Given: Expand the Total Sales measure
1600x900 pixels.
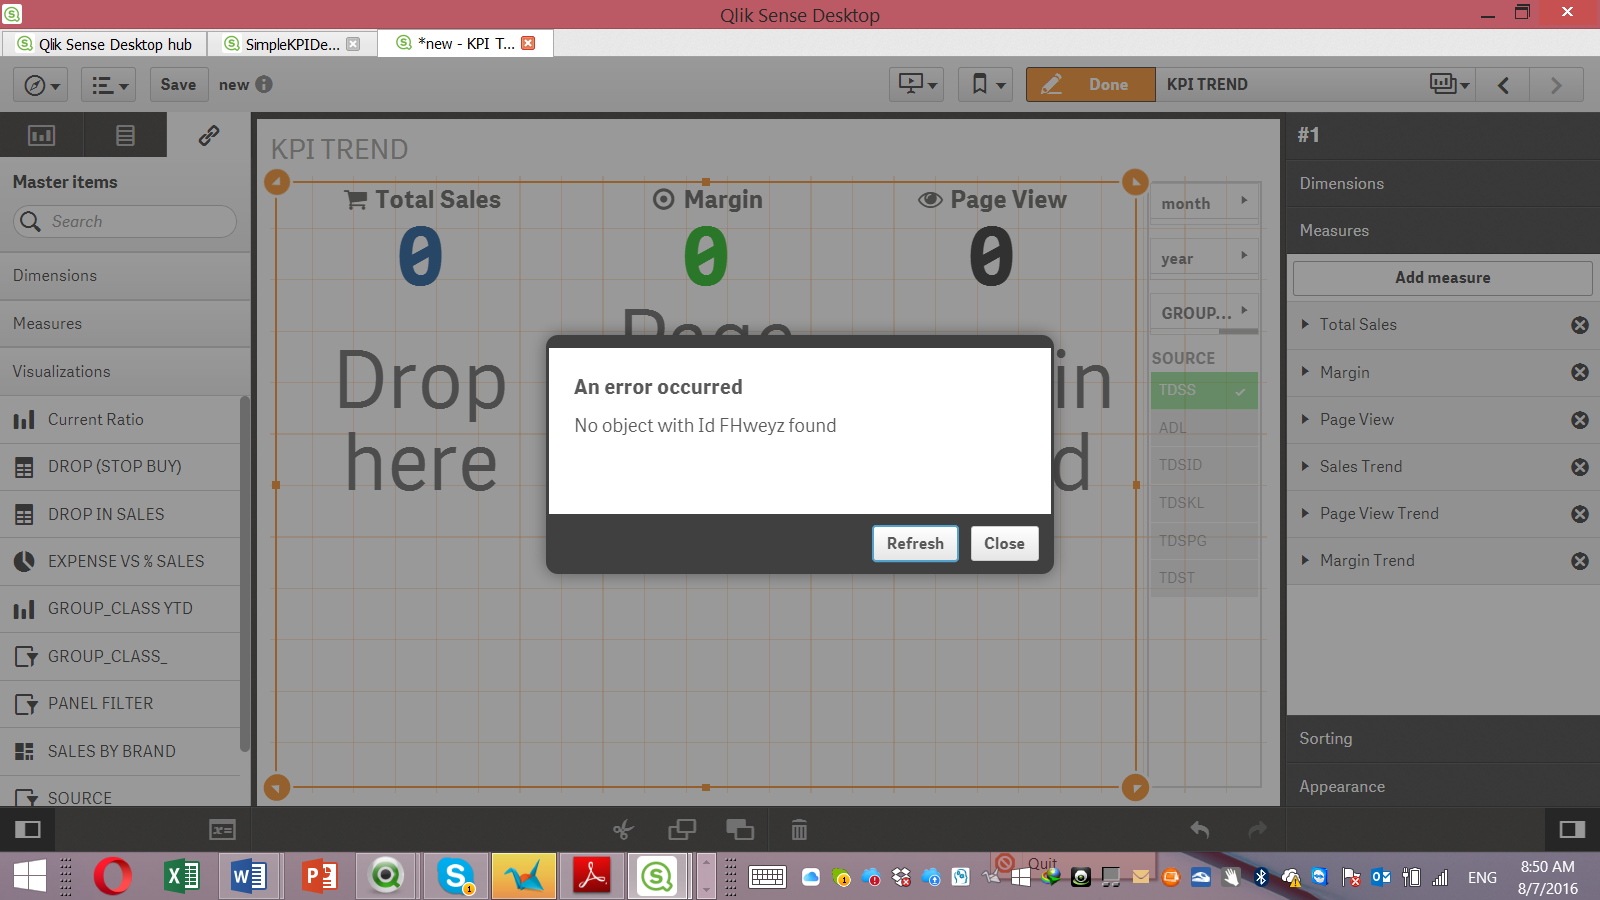Looking at the screenshot, I should [x=1305, y=324].
